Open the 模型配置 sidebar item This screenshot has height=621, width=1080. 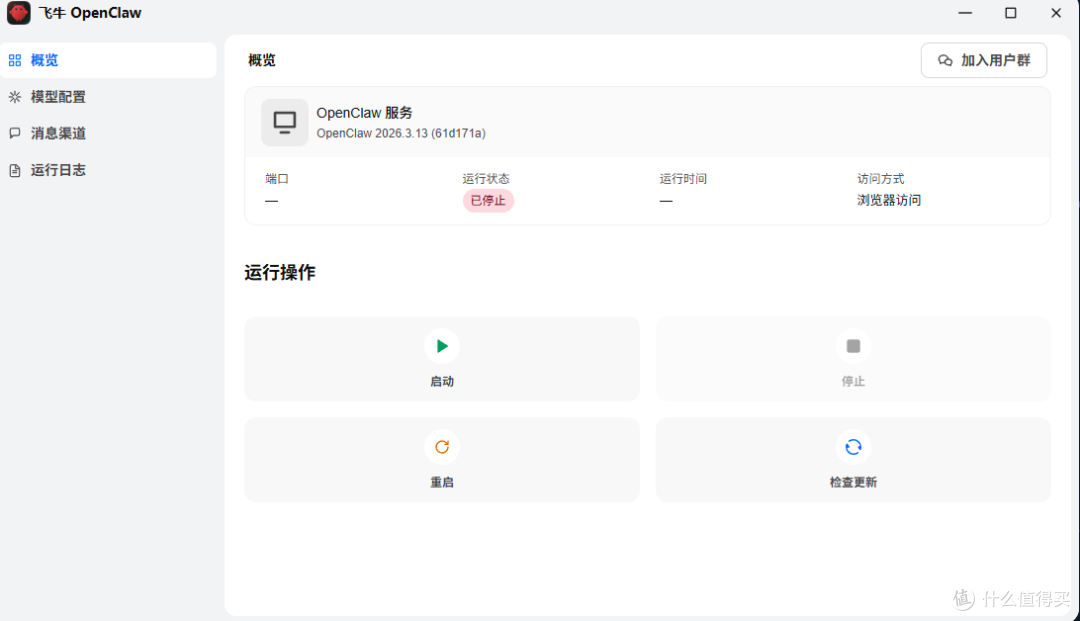(108, 97)
